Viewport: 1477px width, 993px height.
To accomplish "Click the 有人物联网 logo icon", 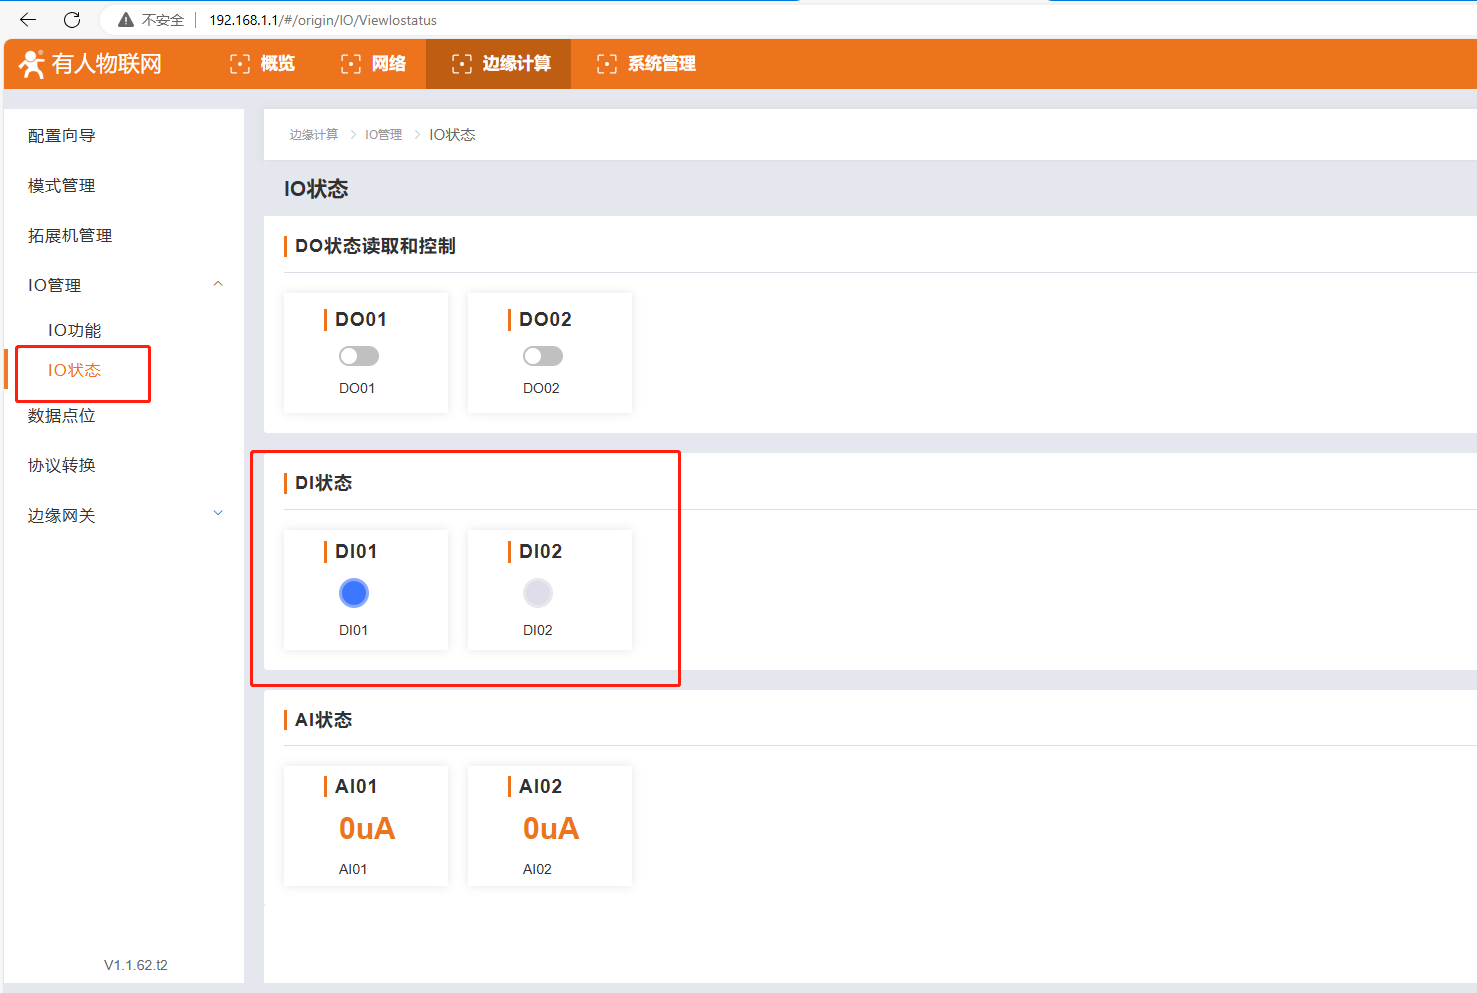I will [32, 64].
